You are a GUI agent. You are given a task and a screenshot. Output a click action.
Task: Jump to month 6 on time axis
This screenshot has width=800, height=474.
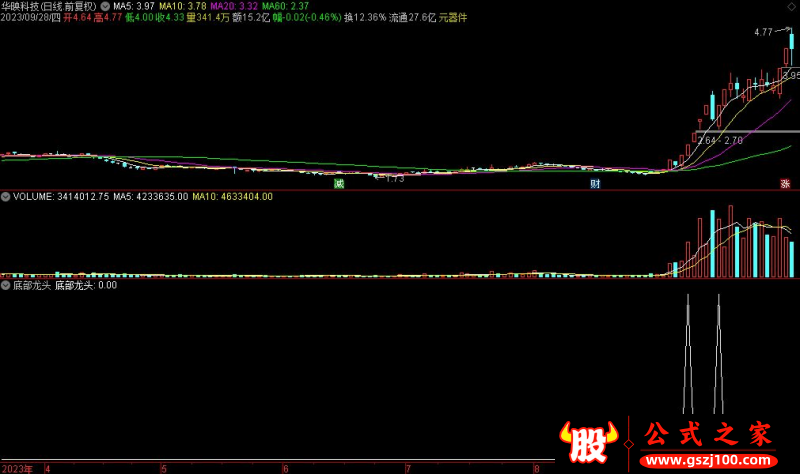point(286,468)
